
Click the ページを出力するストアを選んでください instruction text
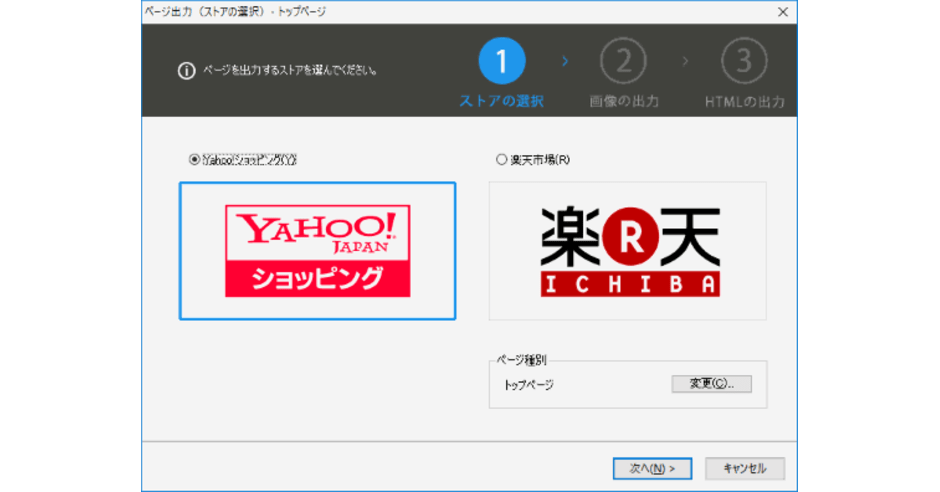point(290,70)
